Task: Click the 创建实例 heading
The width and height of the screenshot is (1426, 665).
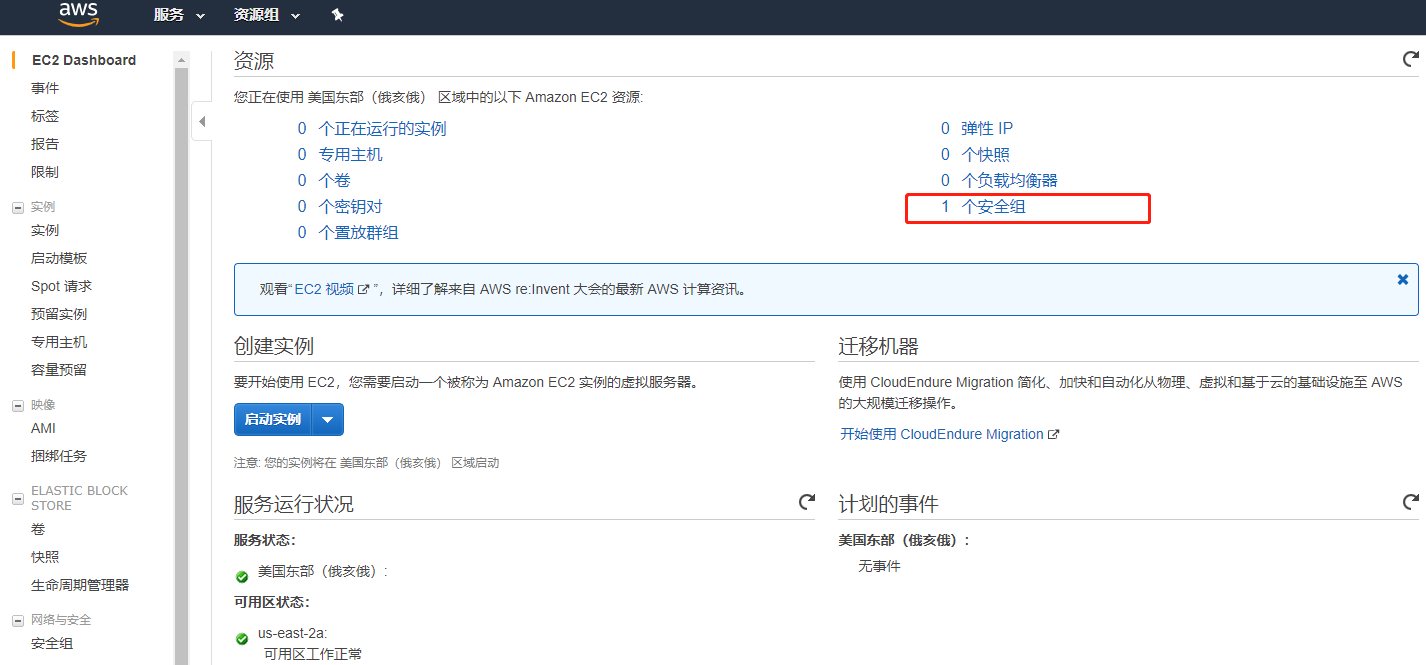Action: 274,346
